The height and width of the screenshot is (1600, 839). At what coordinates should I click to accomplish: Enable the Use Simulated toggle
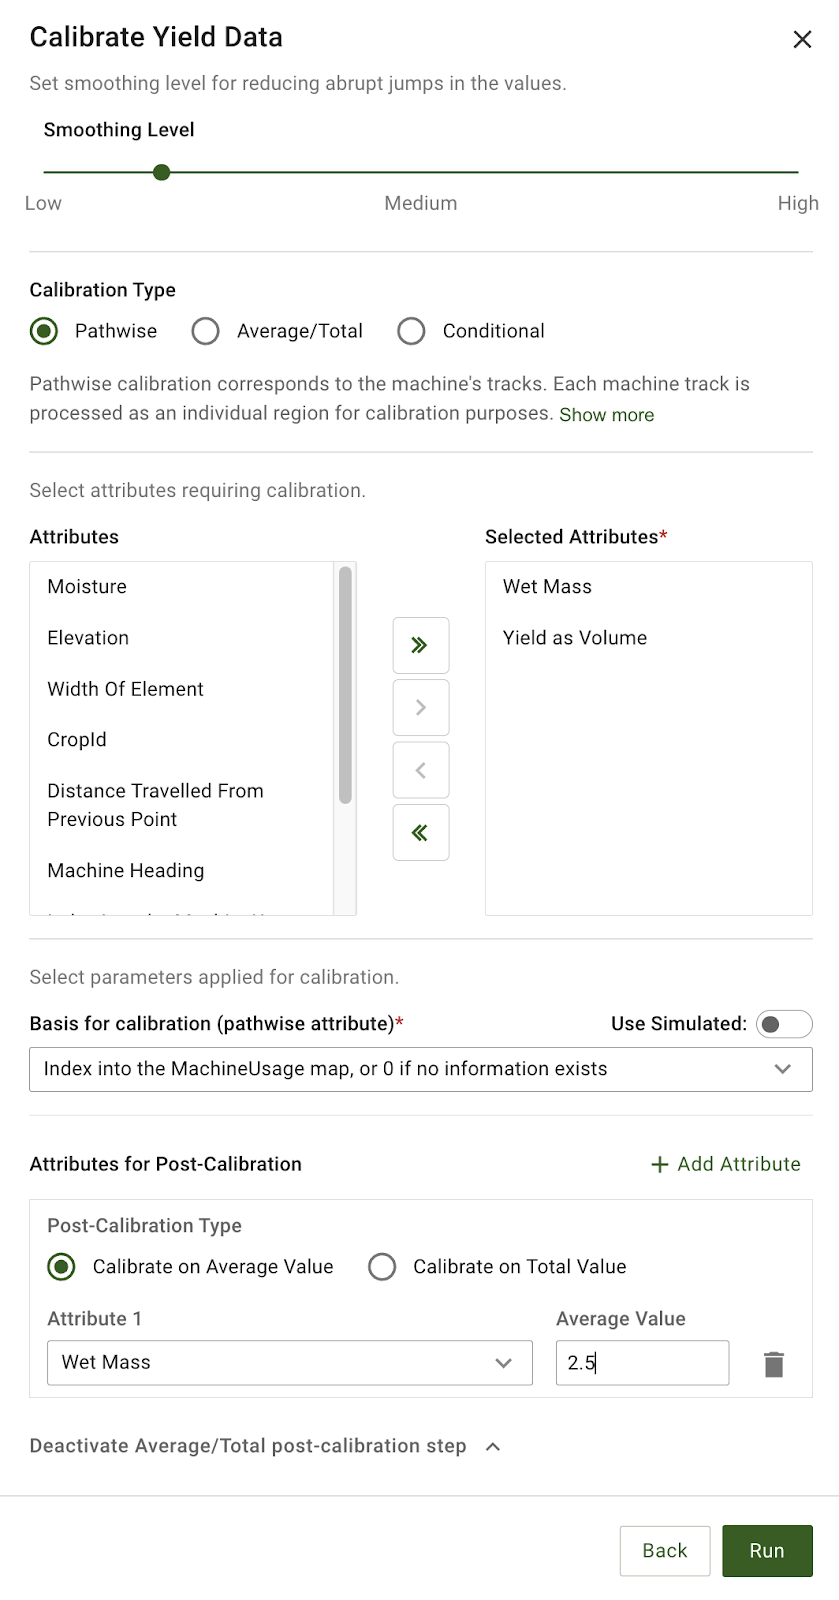pyautogui.click(x=783, y=1024)
